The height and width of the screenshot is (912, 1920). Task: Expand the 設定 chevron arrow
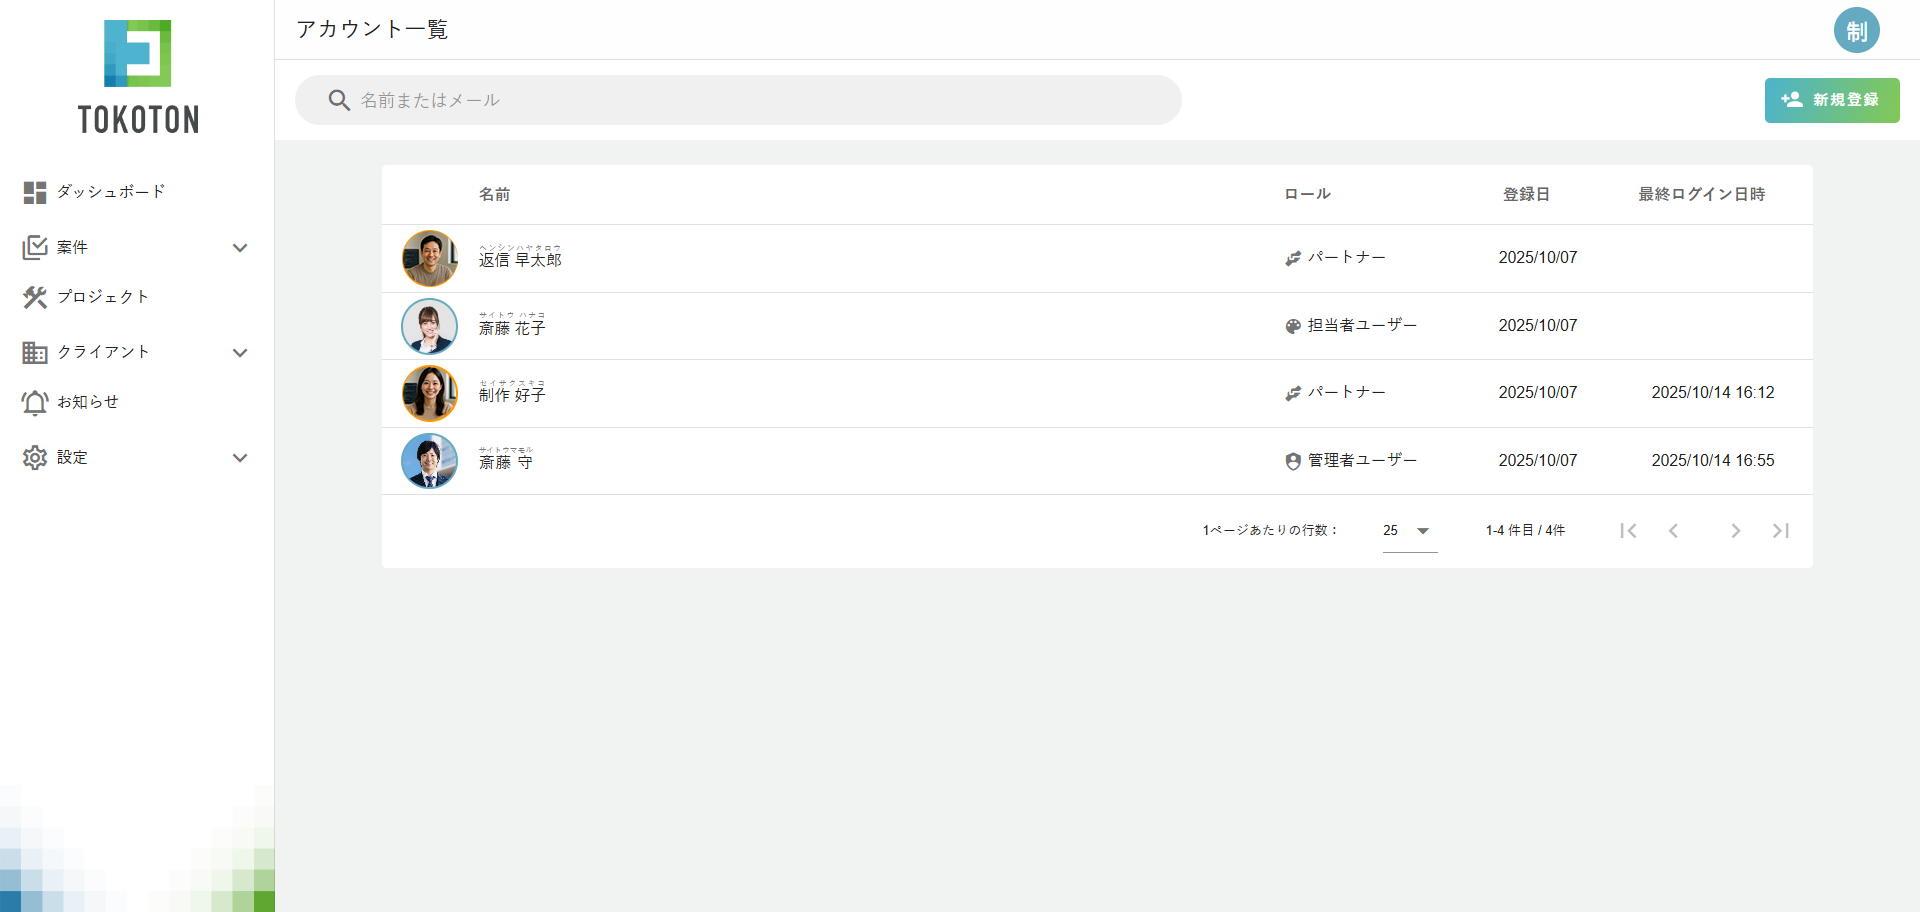click(239, 458)
